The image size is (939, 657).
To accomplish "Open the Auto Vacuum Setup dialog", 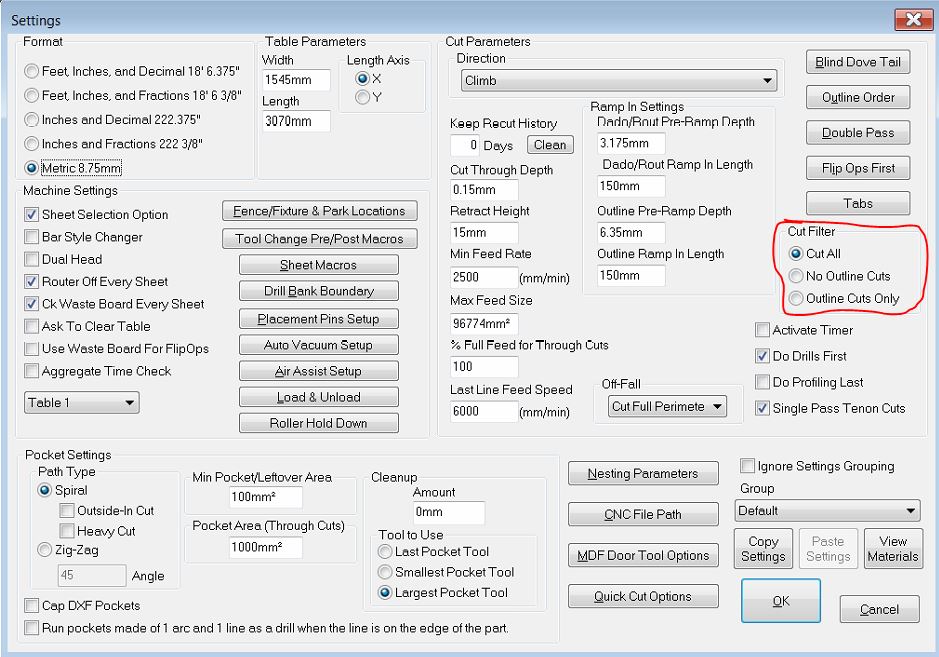I will click(x=318, y=345).
